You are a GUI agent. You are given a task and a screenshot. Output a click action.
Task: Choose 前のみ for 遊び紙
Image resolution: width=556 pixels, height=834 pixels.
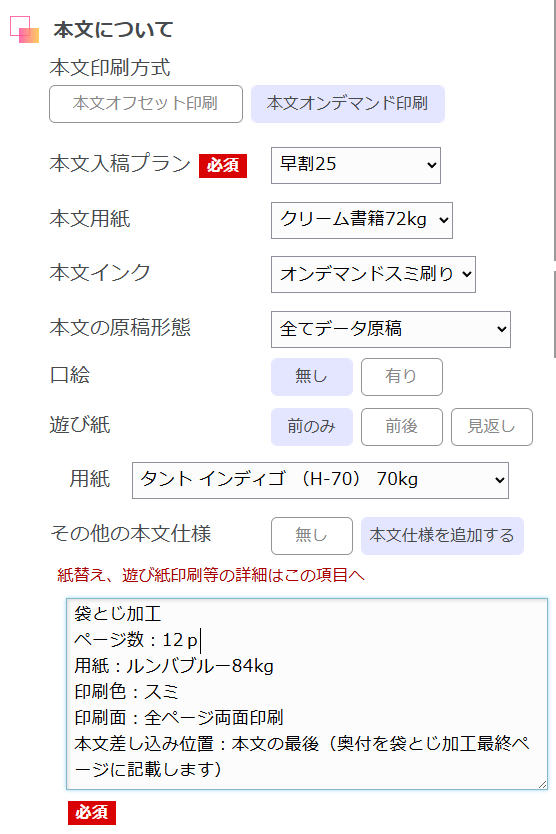312,427
